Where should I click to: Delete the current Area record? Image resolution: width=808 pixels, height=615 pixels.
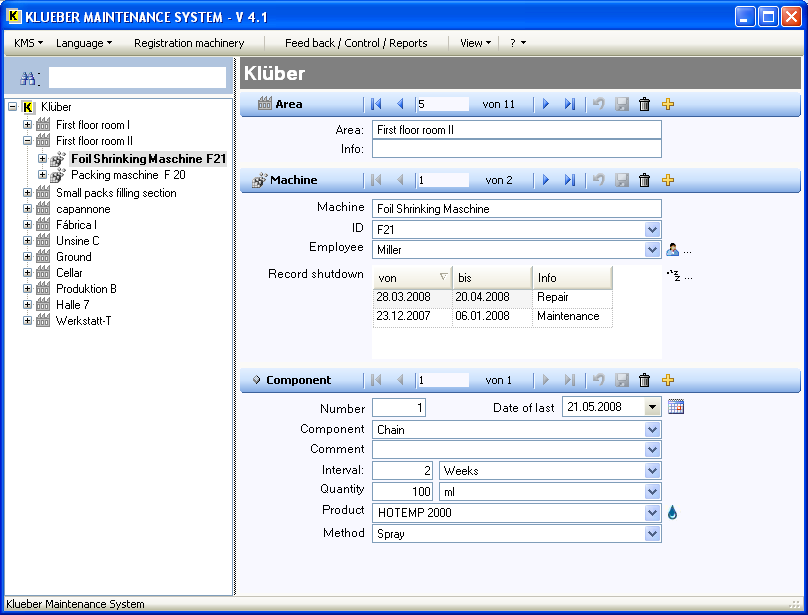[x=644, y=104]
